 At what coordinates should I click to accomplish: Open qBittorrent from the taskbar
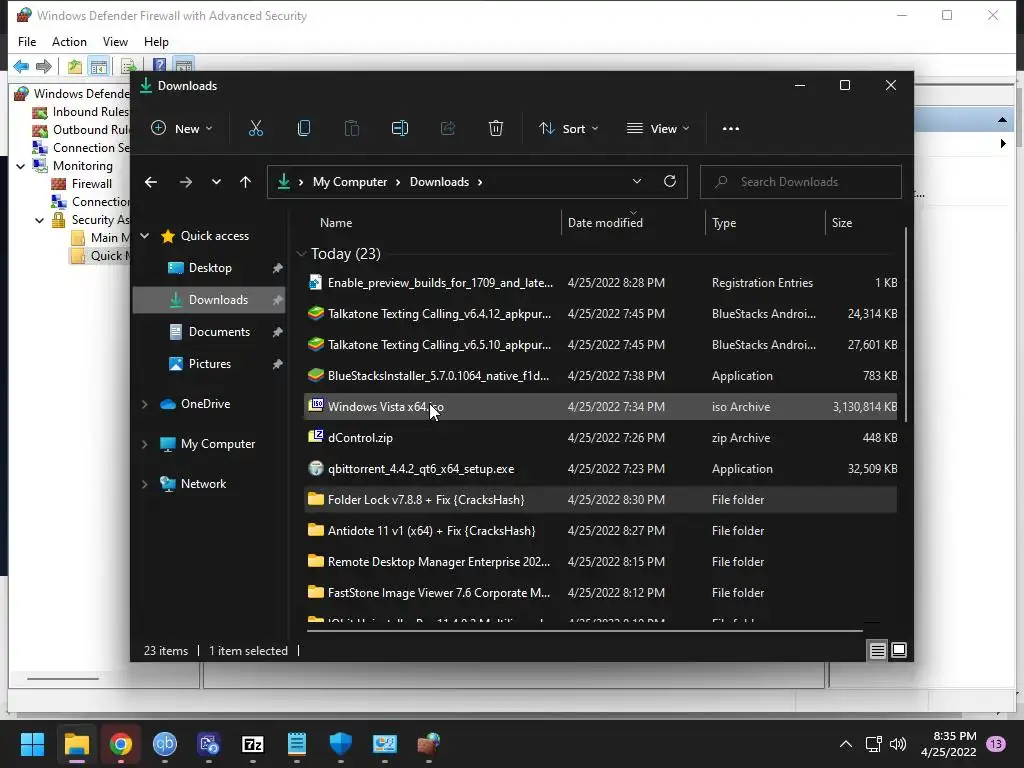coord(165,744)
